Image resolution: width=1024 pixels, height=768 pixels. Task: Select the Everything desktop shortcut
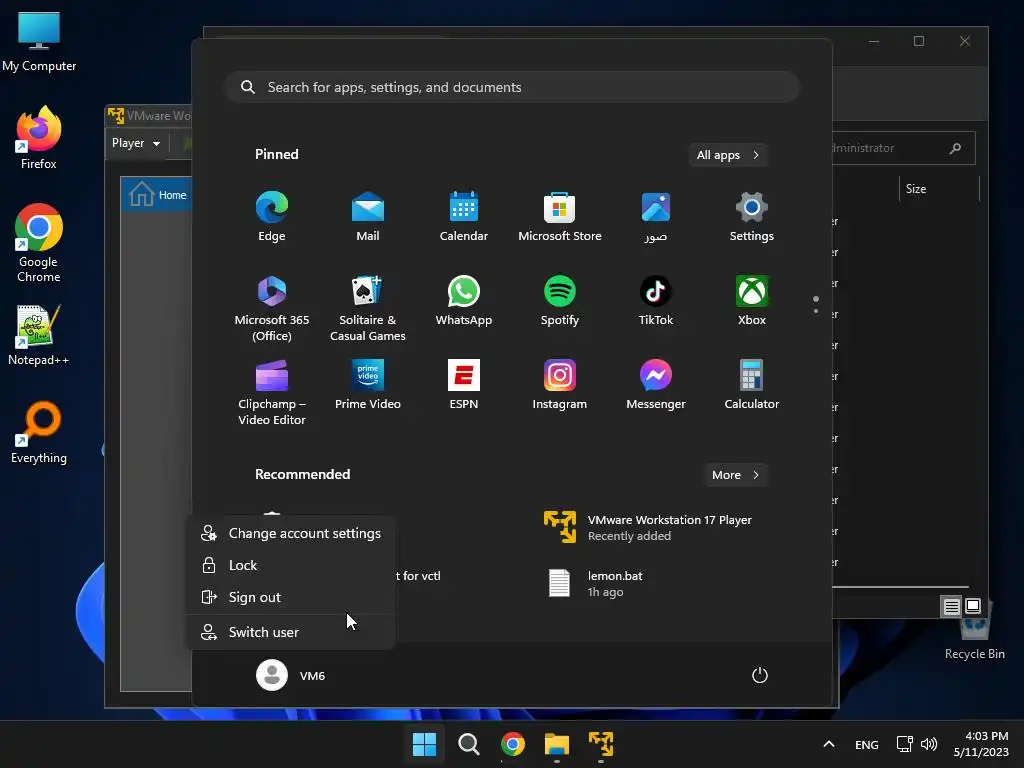point(39,432)
